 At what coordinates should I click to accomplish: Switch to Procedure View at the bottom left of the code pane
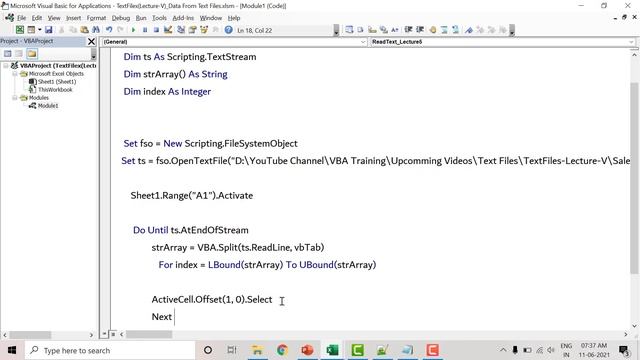(x=104, y=334)
